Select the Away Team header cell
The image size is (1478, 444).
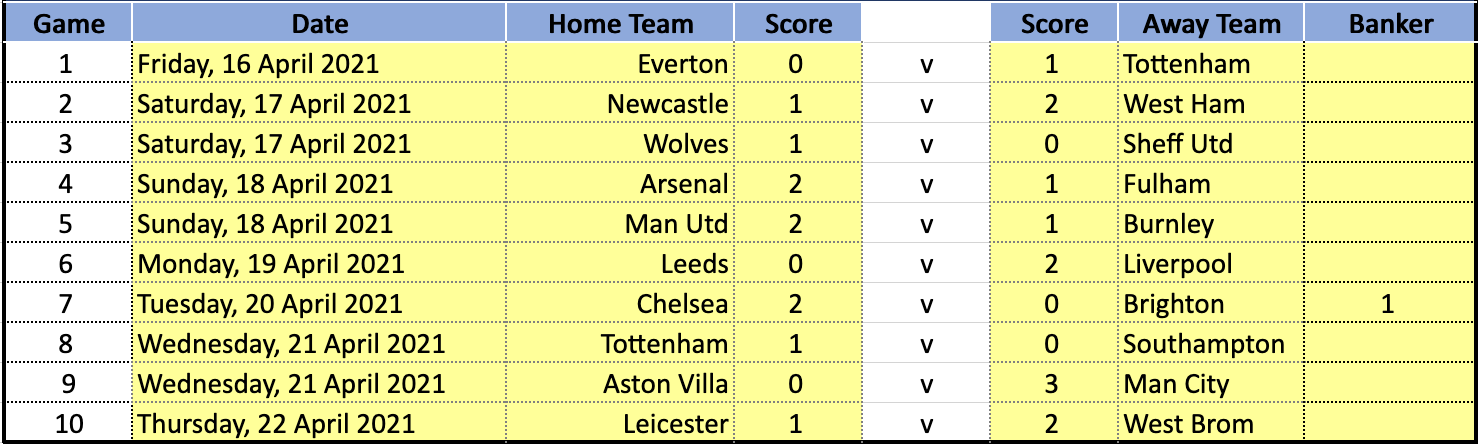point(1209,24)
